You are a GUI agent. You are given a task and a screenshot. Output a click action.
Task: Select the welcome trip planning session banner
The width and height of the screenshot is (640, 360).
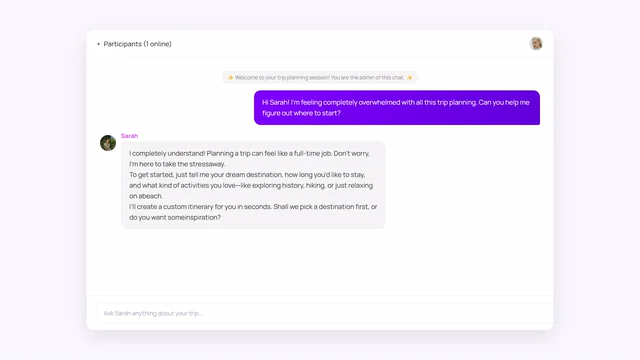tap(320, 78)
